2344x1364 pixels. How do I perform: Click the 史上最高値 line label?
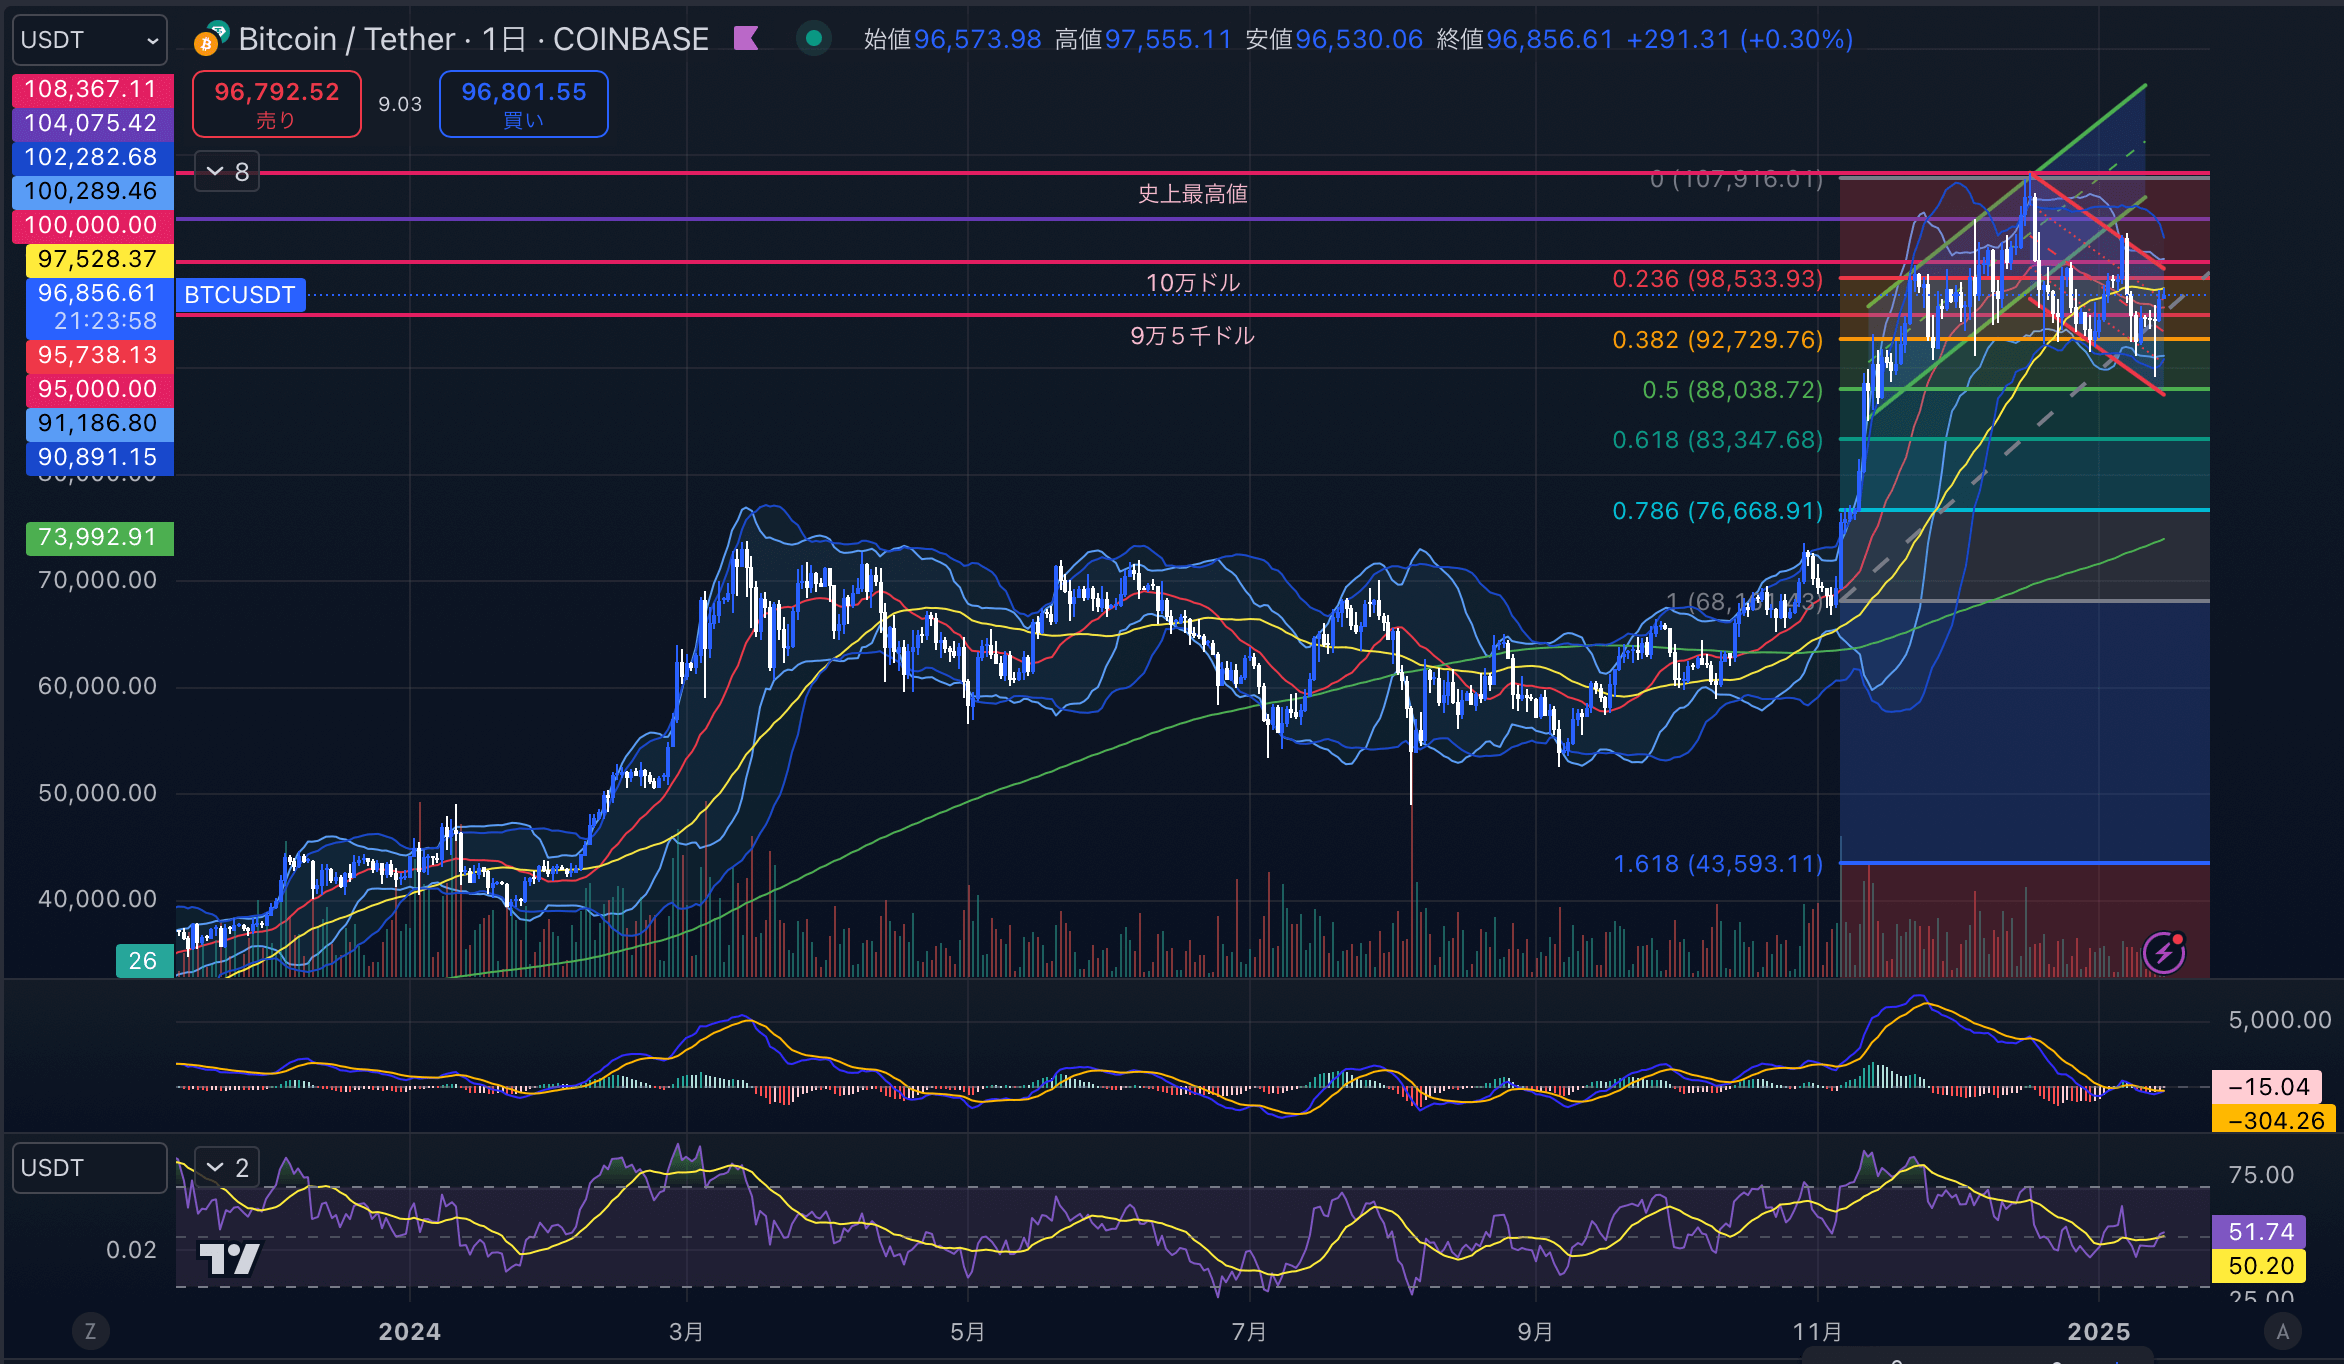[x=1193, y=194]
